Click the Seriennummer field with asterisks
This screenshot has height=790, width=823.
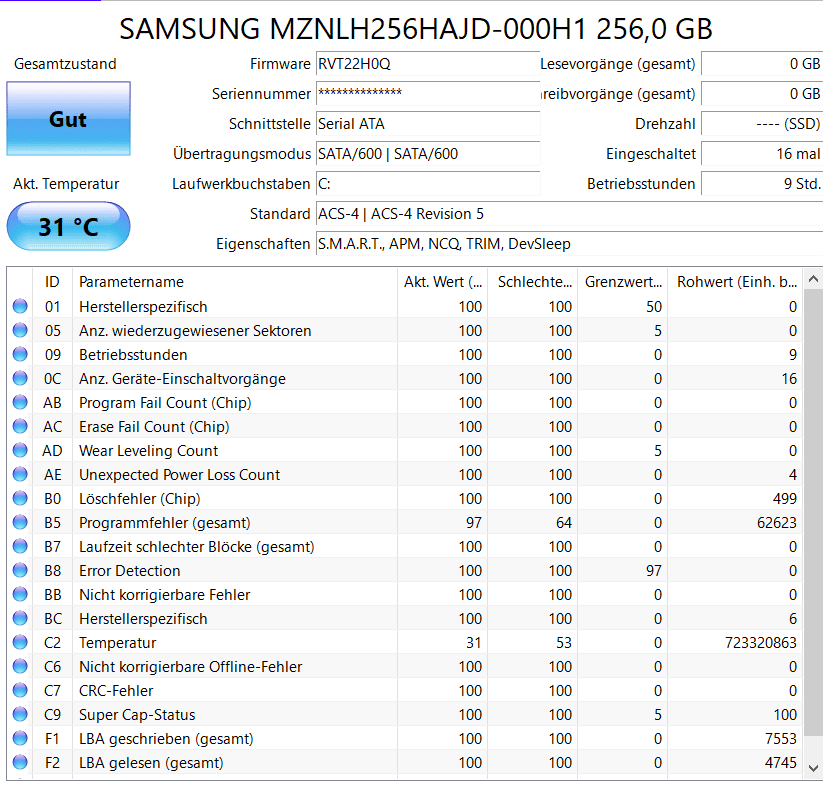click(428, 94)
